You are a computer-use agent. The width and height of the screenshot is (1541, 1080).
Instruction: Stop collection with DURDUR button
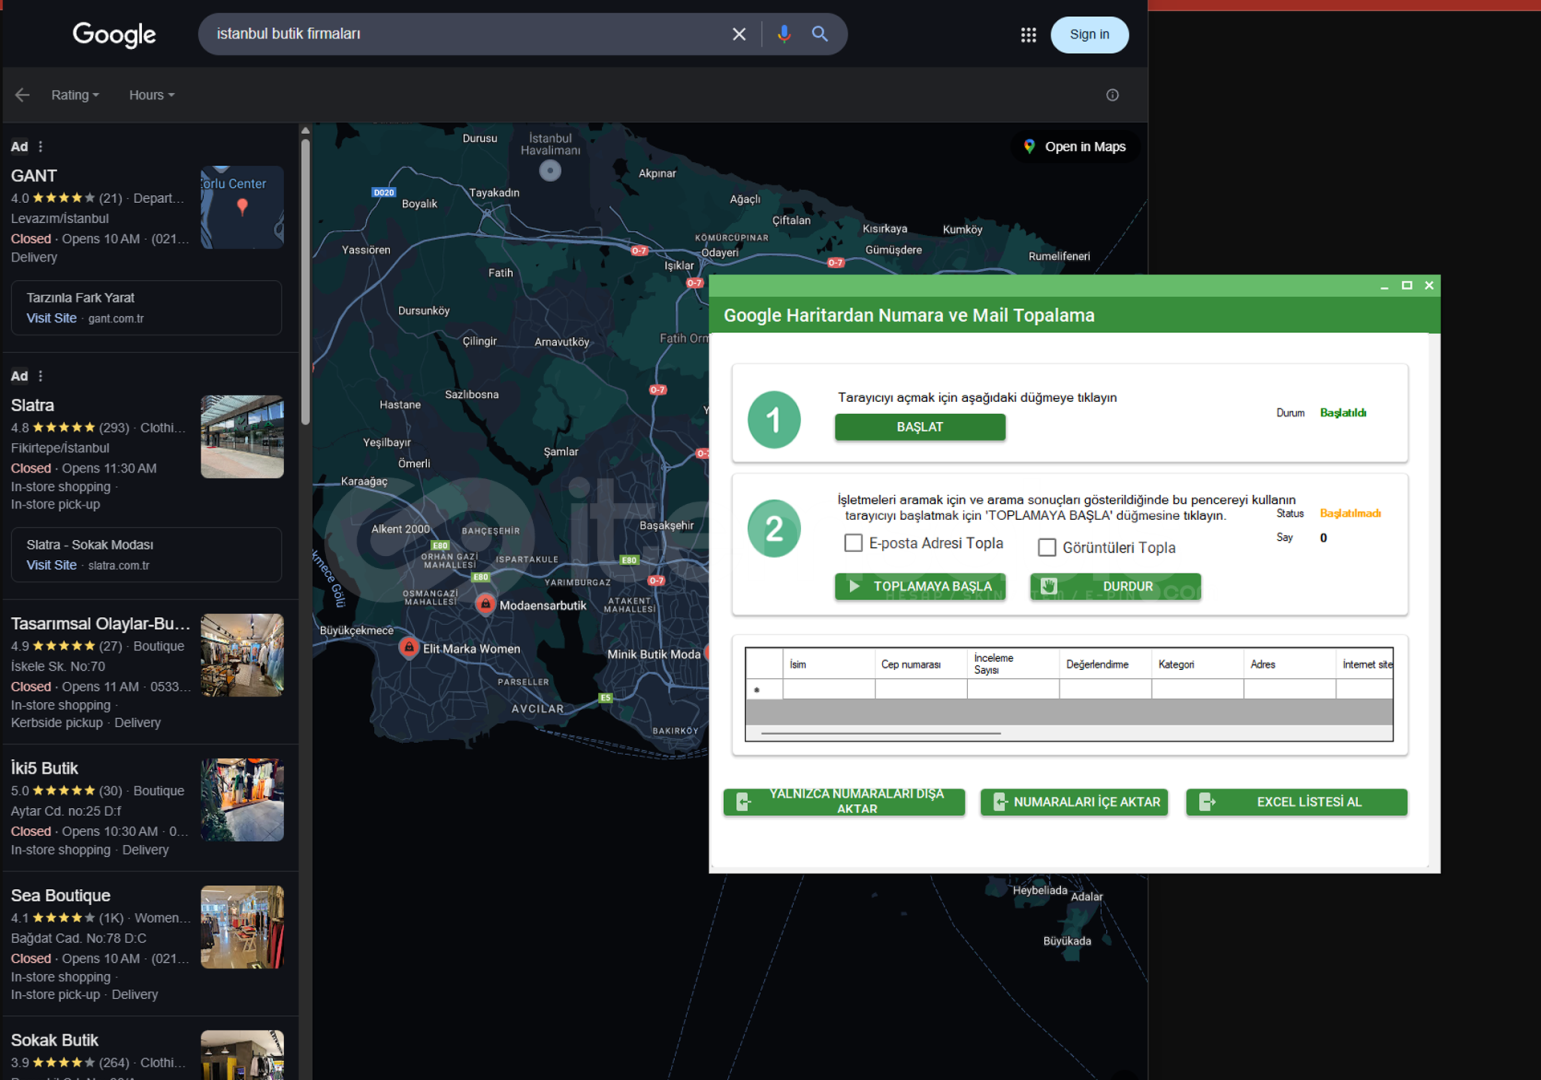pos(1115,586)
